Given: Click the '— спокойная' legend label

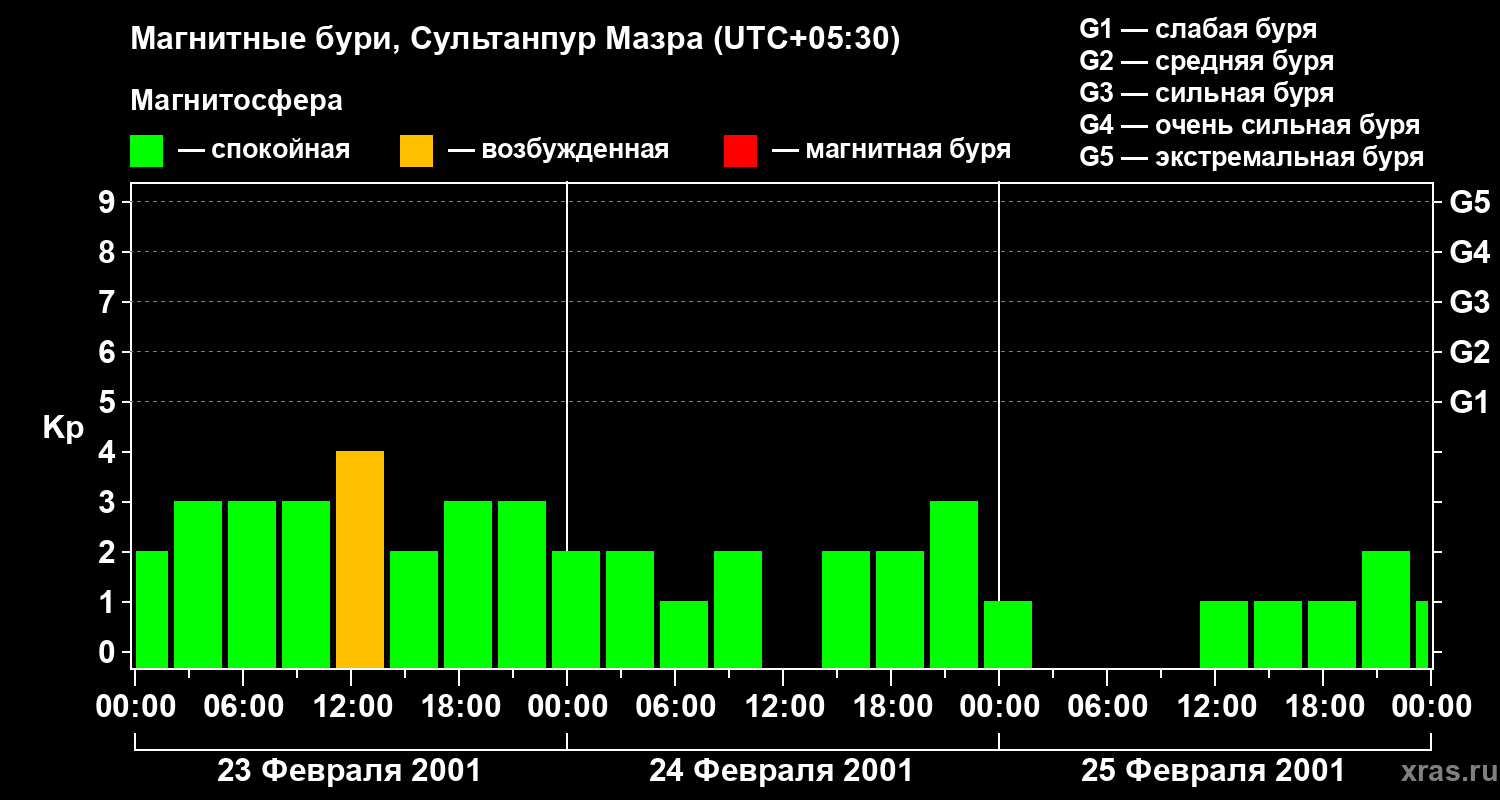Looking at the screenshot, I should 264,150.
